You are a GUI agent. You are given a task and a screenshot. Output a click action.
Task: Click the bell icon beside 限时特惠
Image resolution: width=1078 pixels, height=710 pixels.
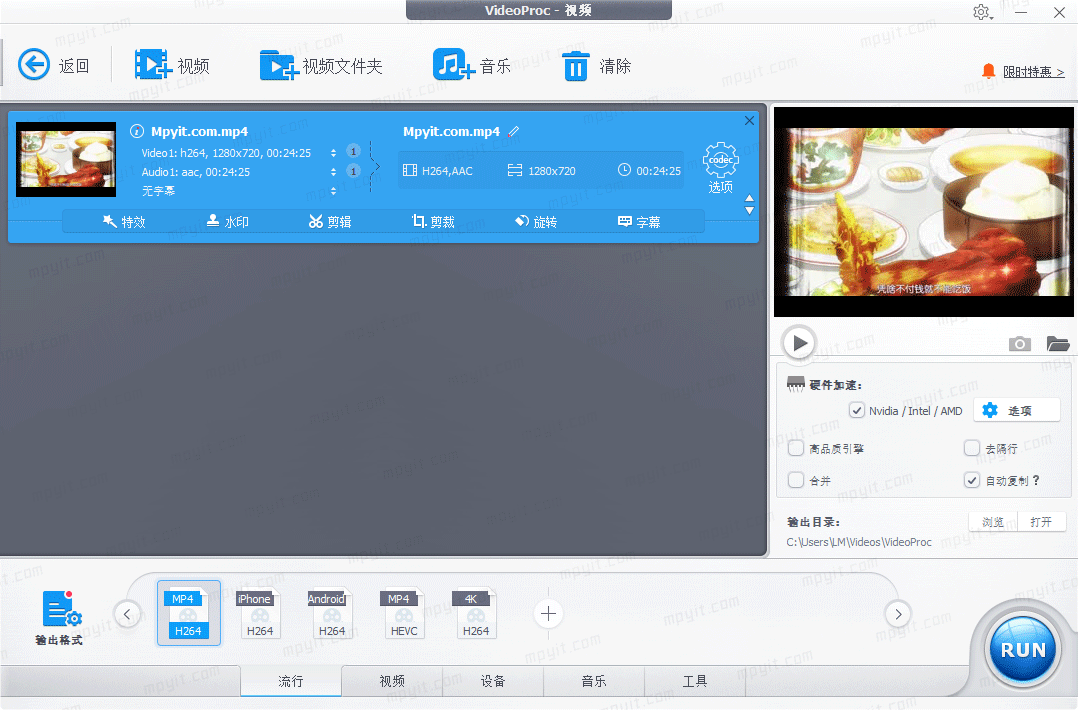[x=989, y=71]
